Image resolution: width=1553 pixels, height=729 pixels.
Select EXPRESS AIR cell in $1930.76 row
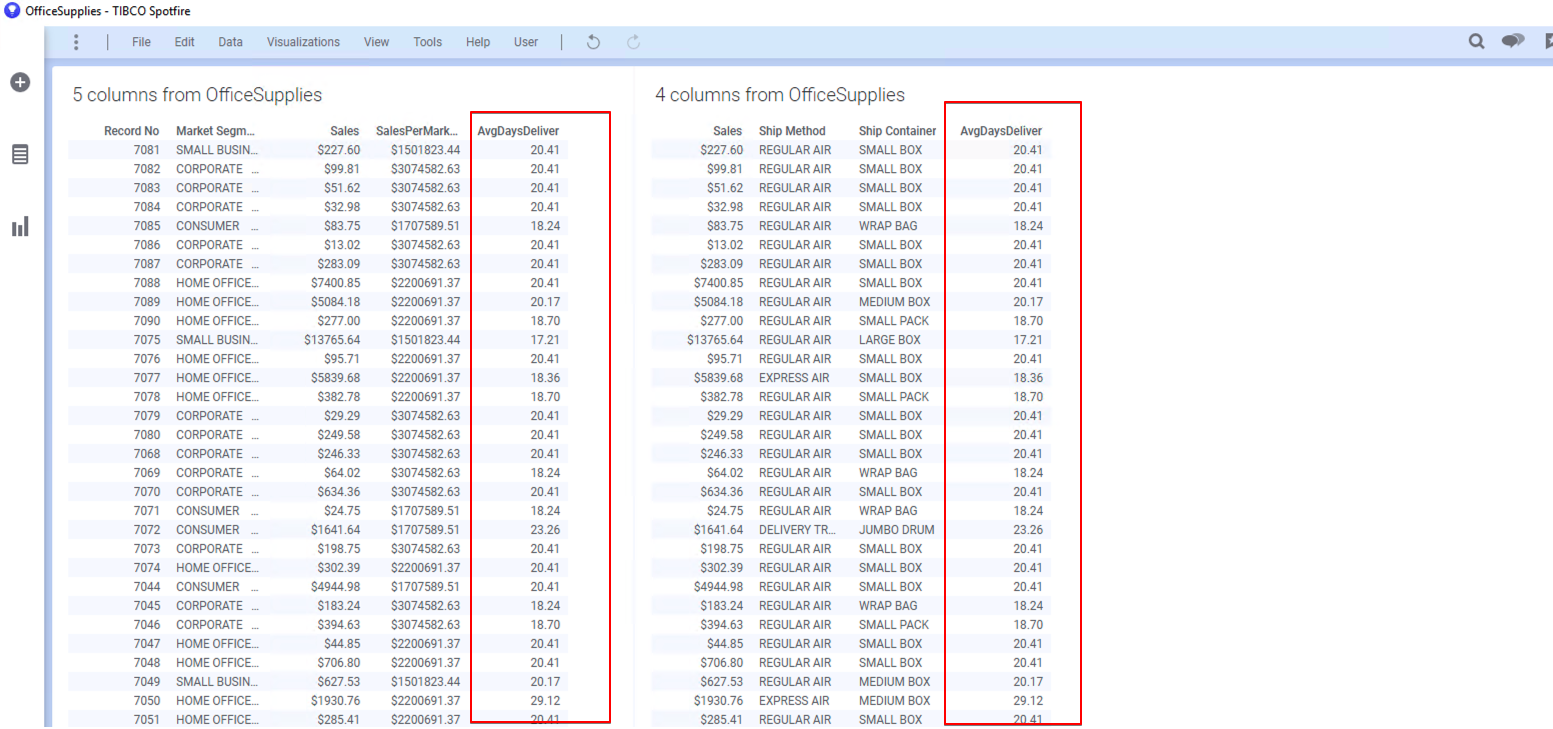[794, 701]
